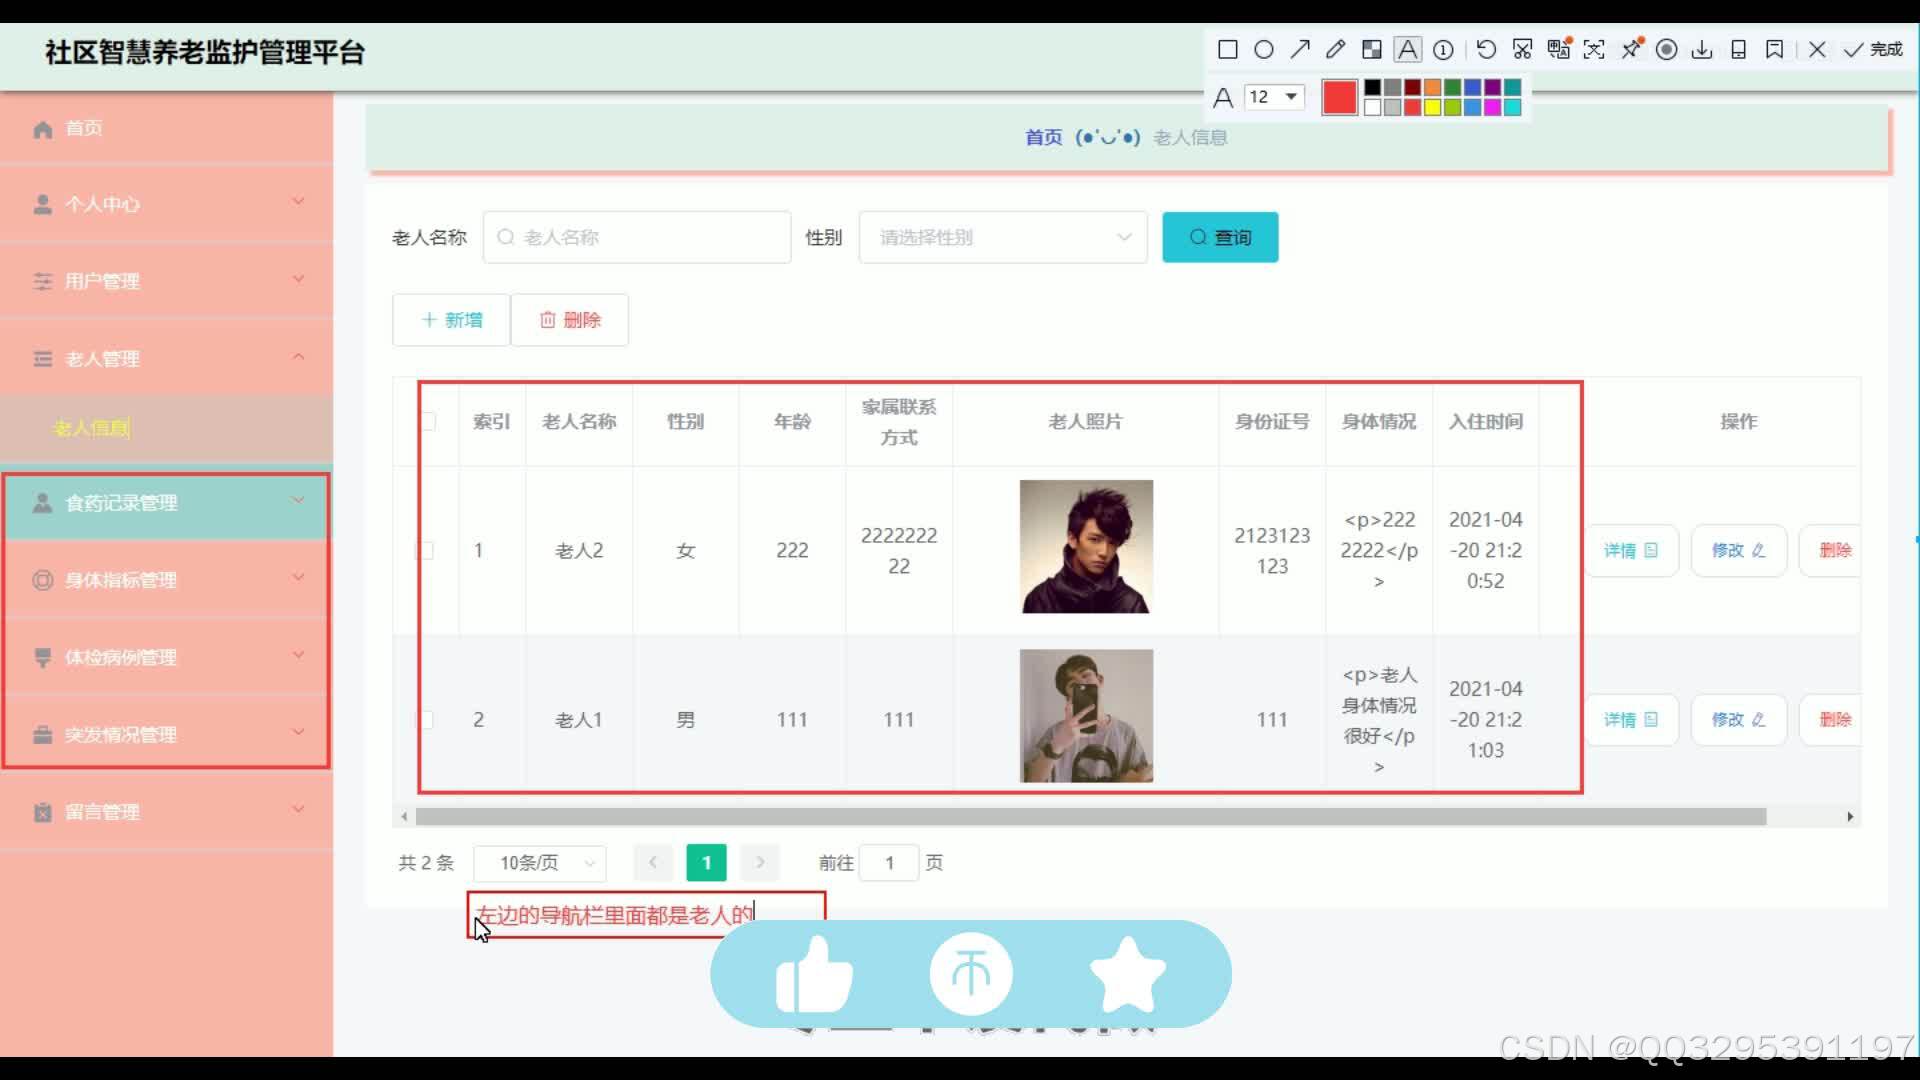Expand the 用户管理 menu
Screen dimensions: 1920x1080
click(166, 281)
